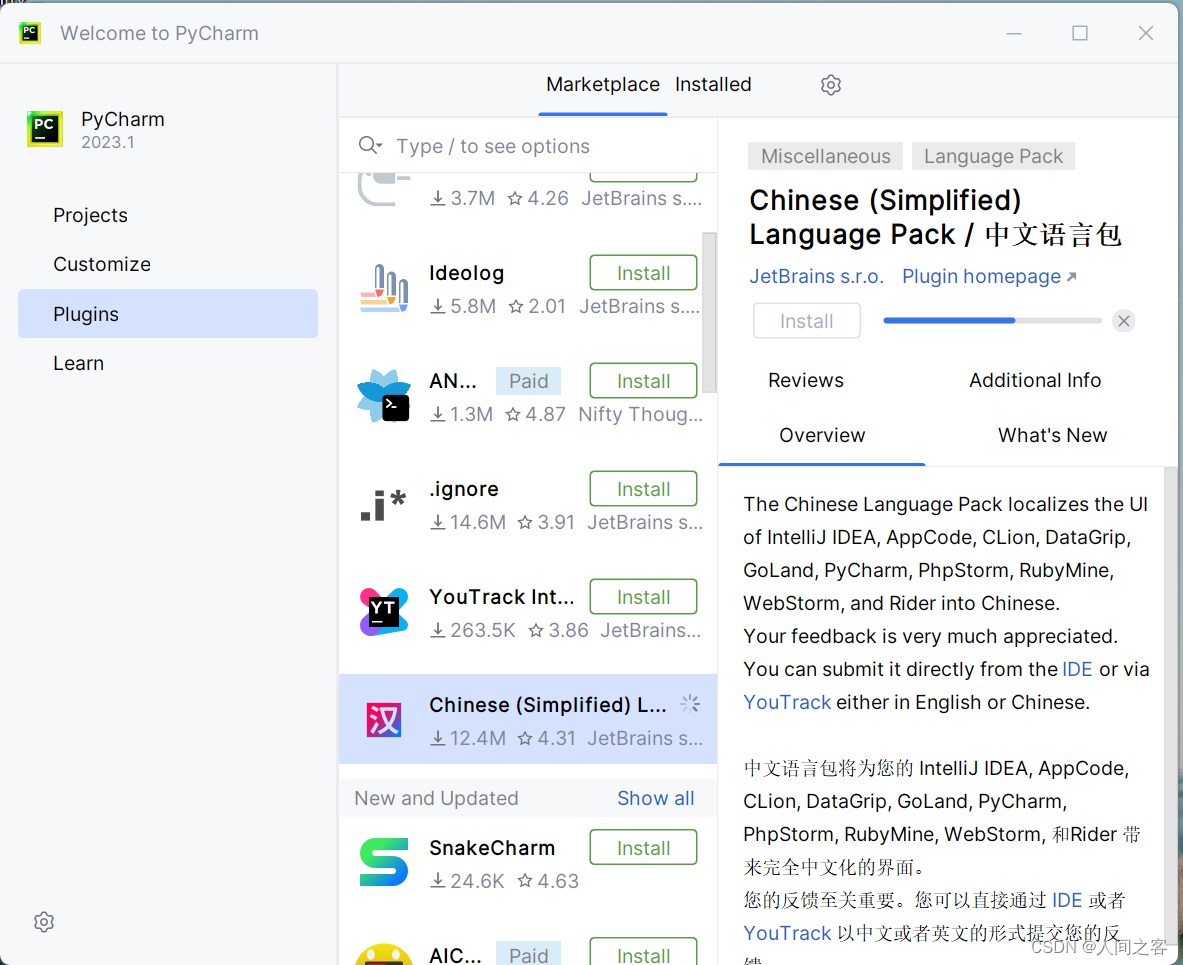
Task: Select the SnakeCharm plugin icon
Action: (384, 862)
